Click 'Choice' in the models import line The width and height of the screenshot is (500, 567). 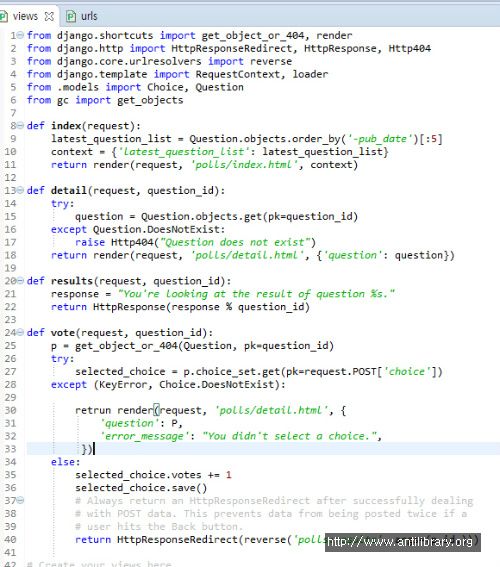pos(165,88)
